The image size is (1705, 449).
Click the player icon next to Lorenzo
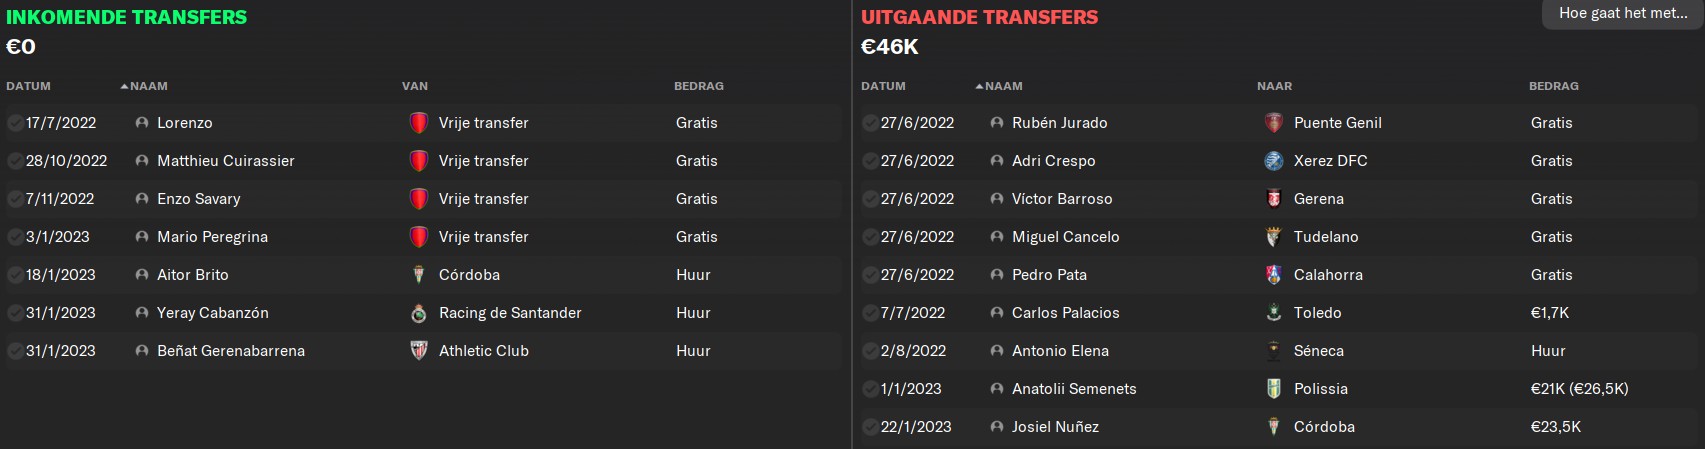click(x=142, y=123)
